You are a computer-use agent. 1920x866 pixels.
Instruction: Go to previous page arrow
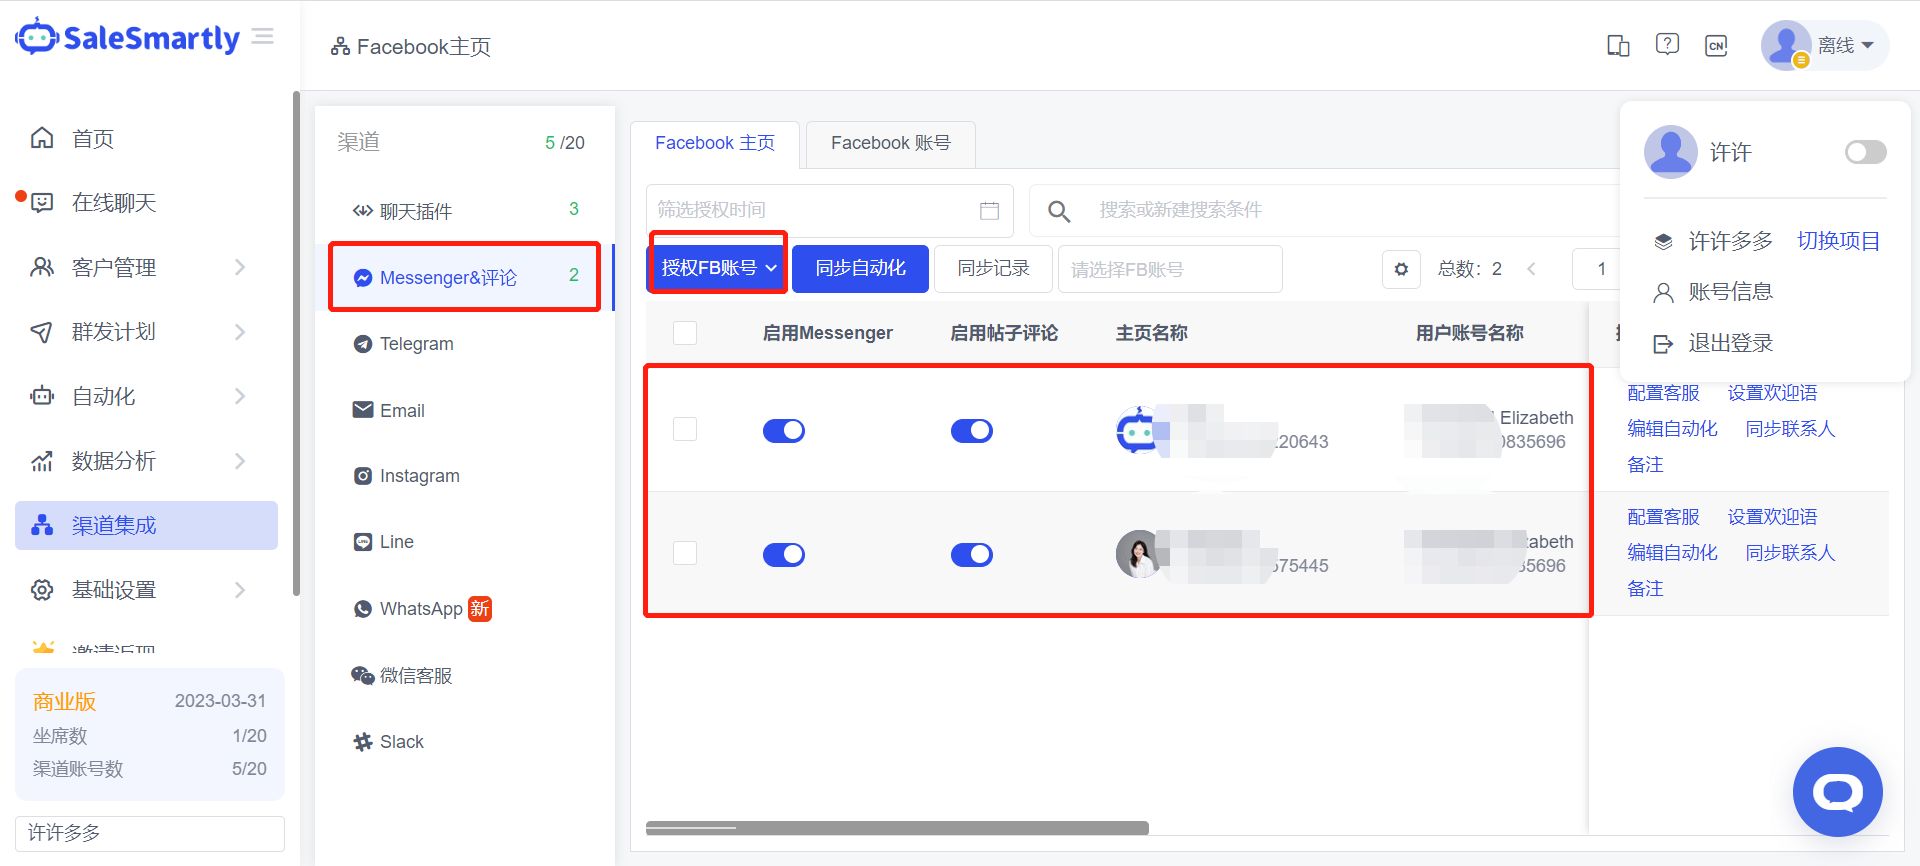[x=1531, y=269]
